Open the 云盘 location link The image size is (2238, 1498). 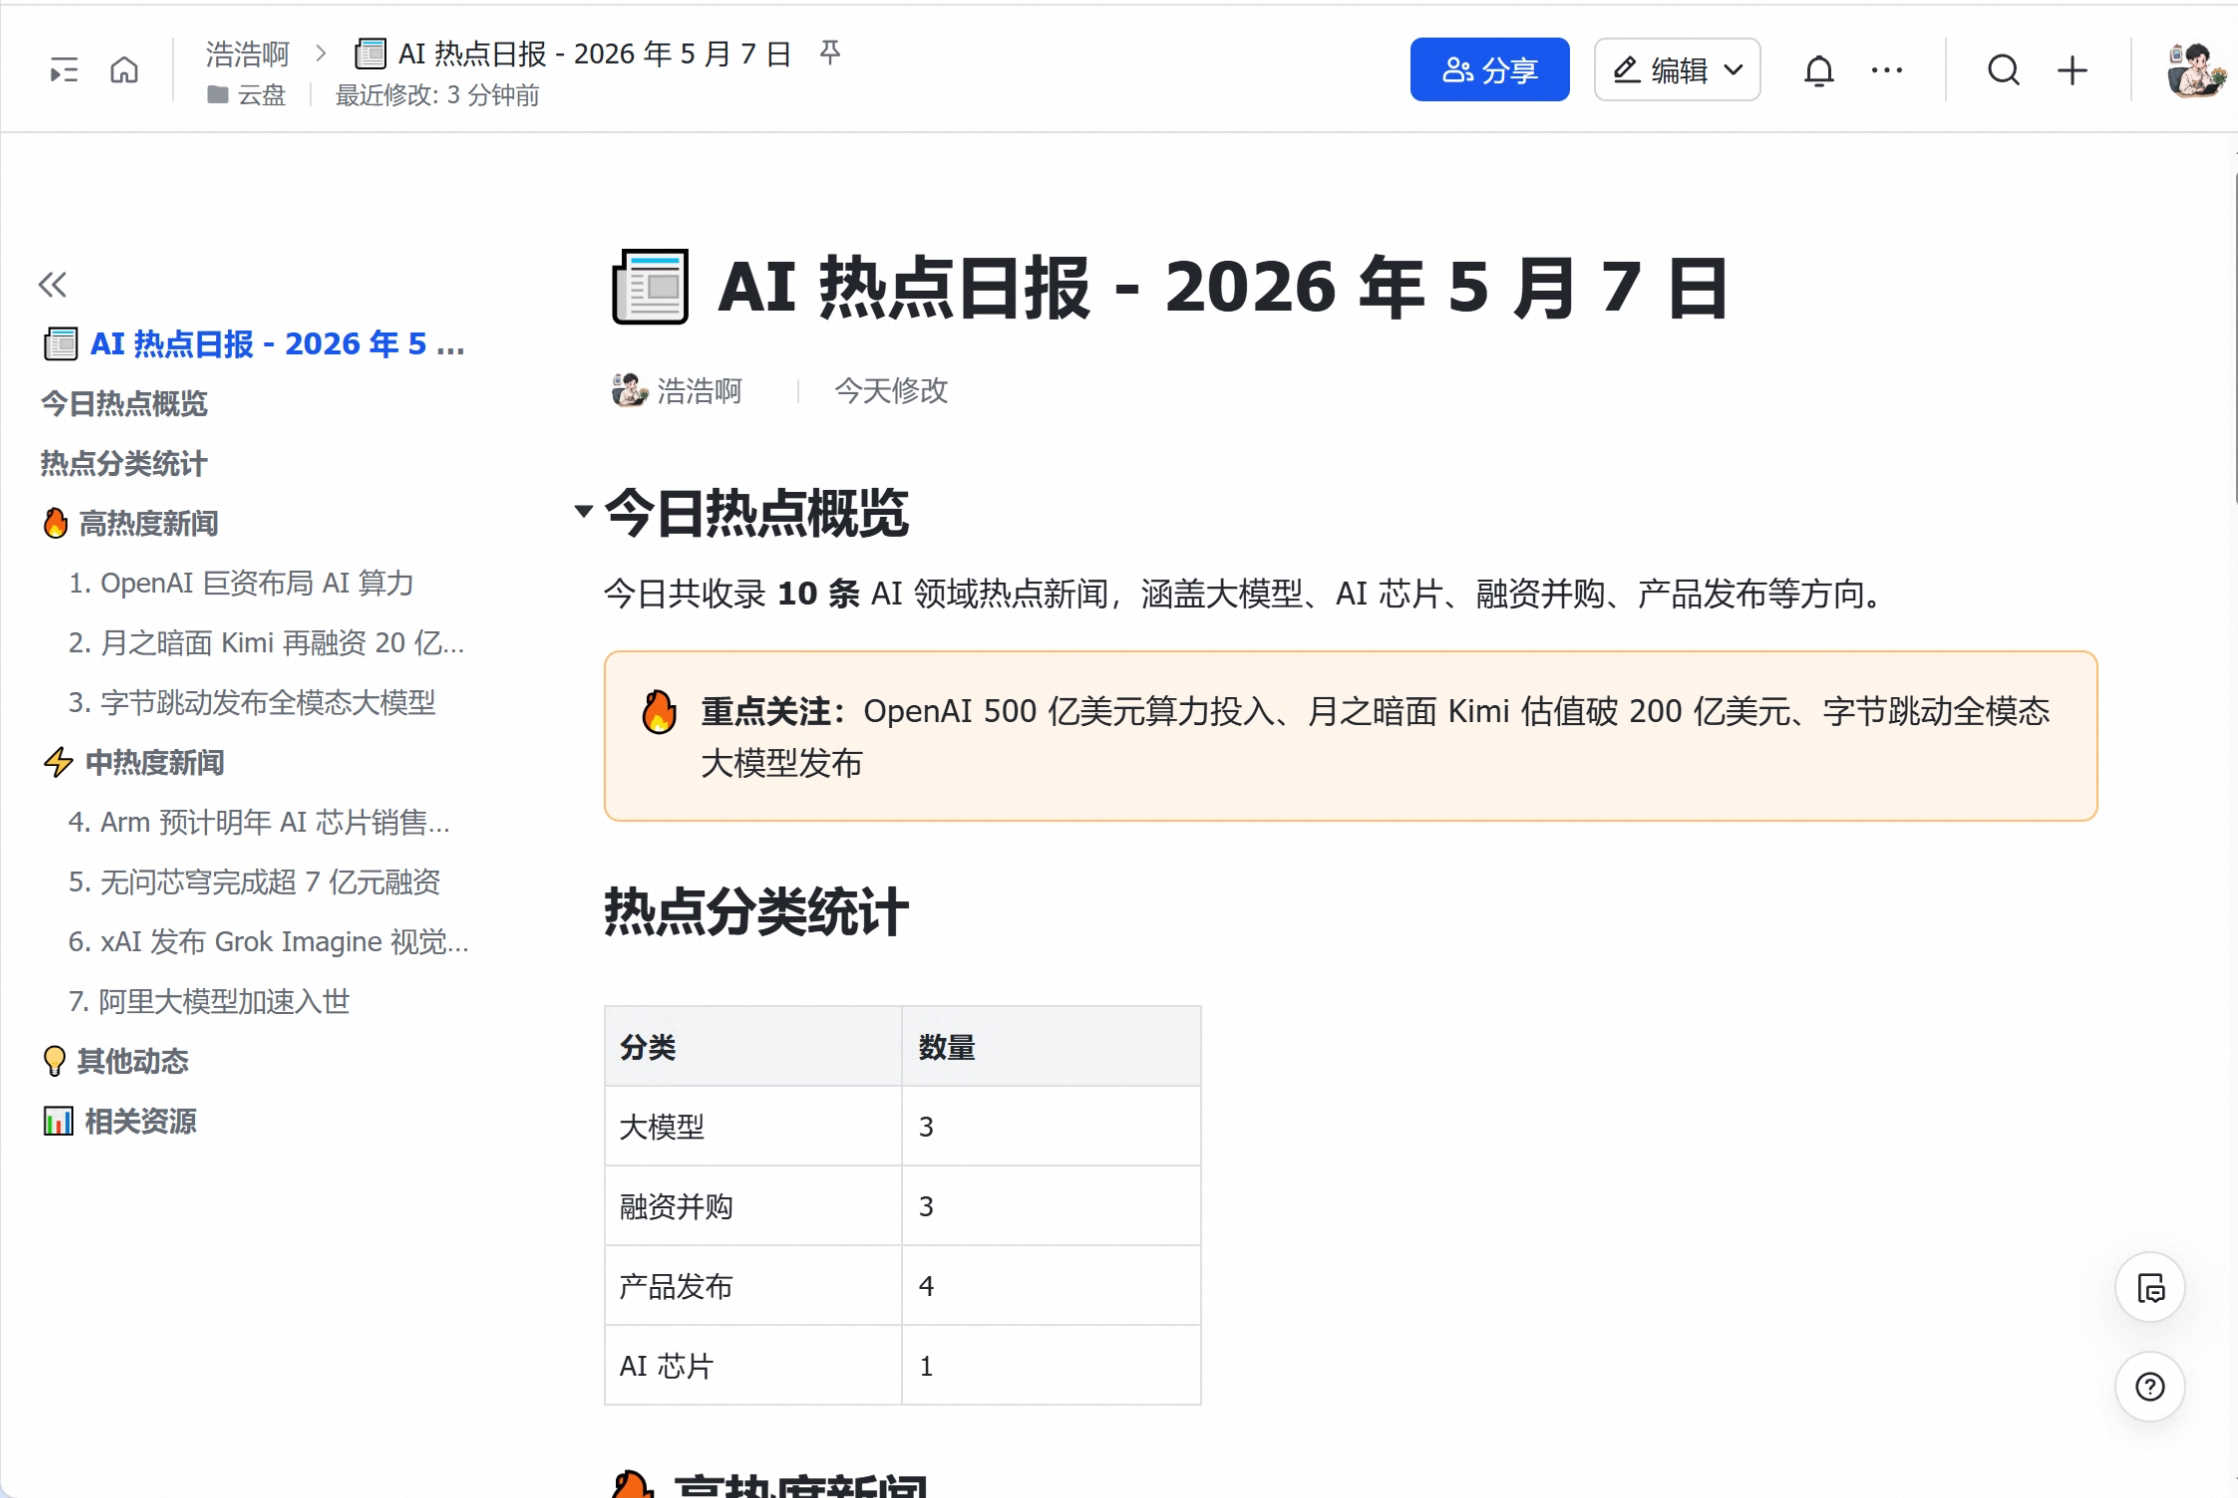point(261,95)
